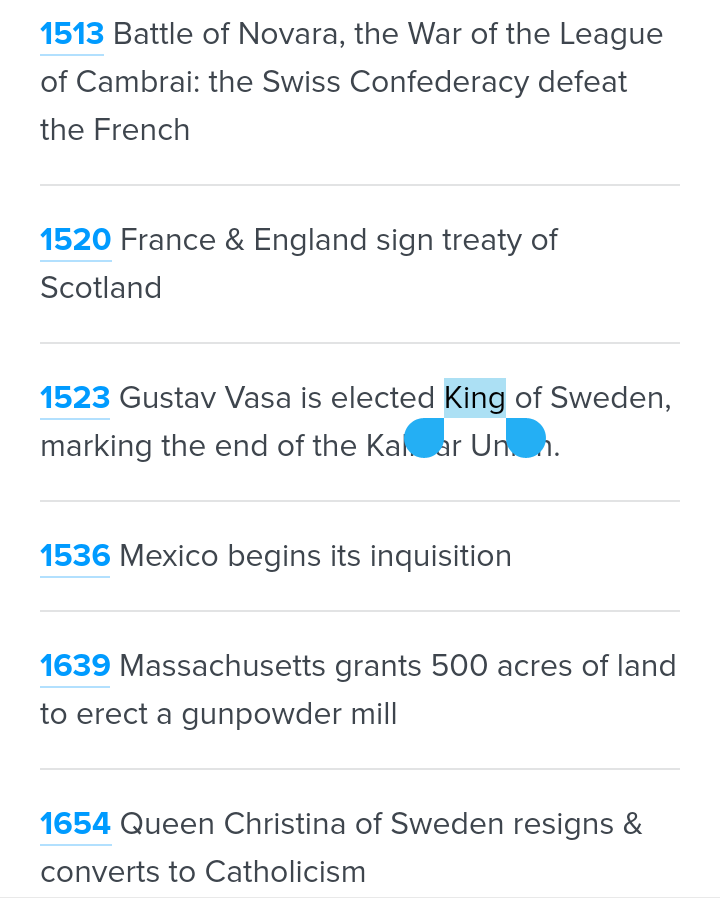Click the highlighted word "King"
Image resolution: width=720 pixels, height=923 pixels.
pyautogui.click(x=475, y=399)
